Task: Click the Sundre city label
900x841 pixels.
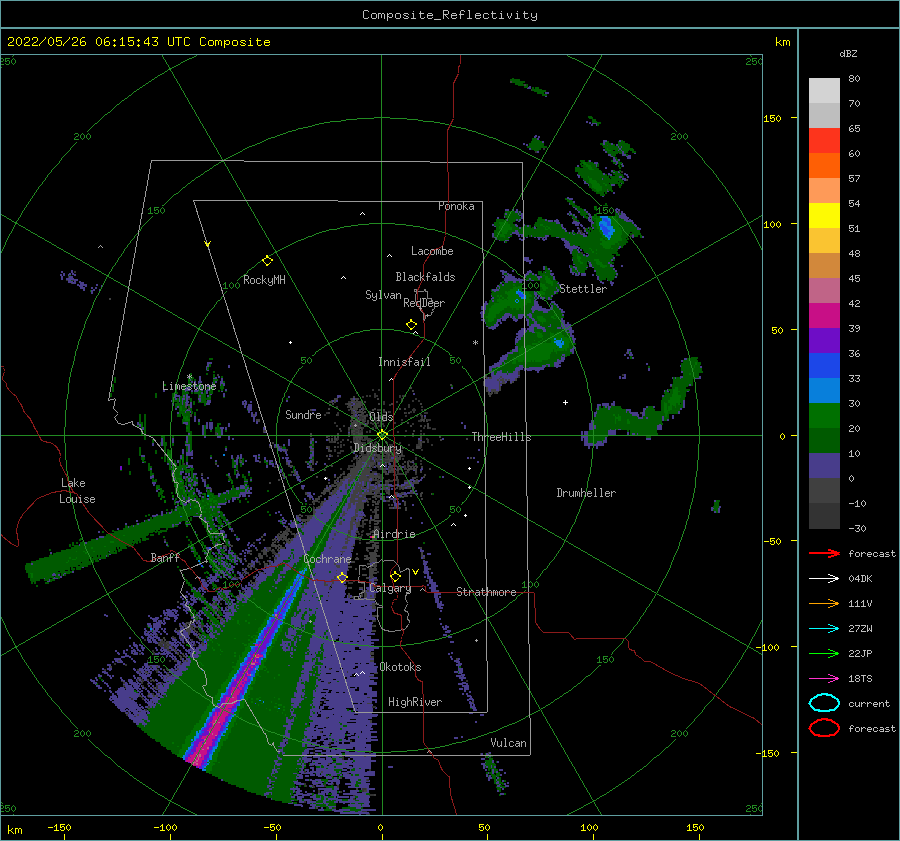Action: (x=303, y=414)
